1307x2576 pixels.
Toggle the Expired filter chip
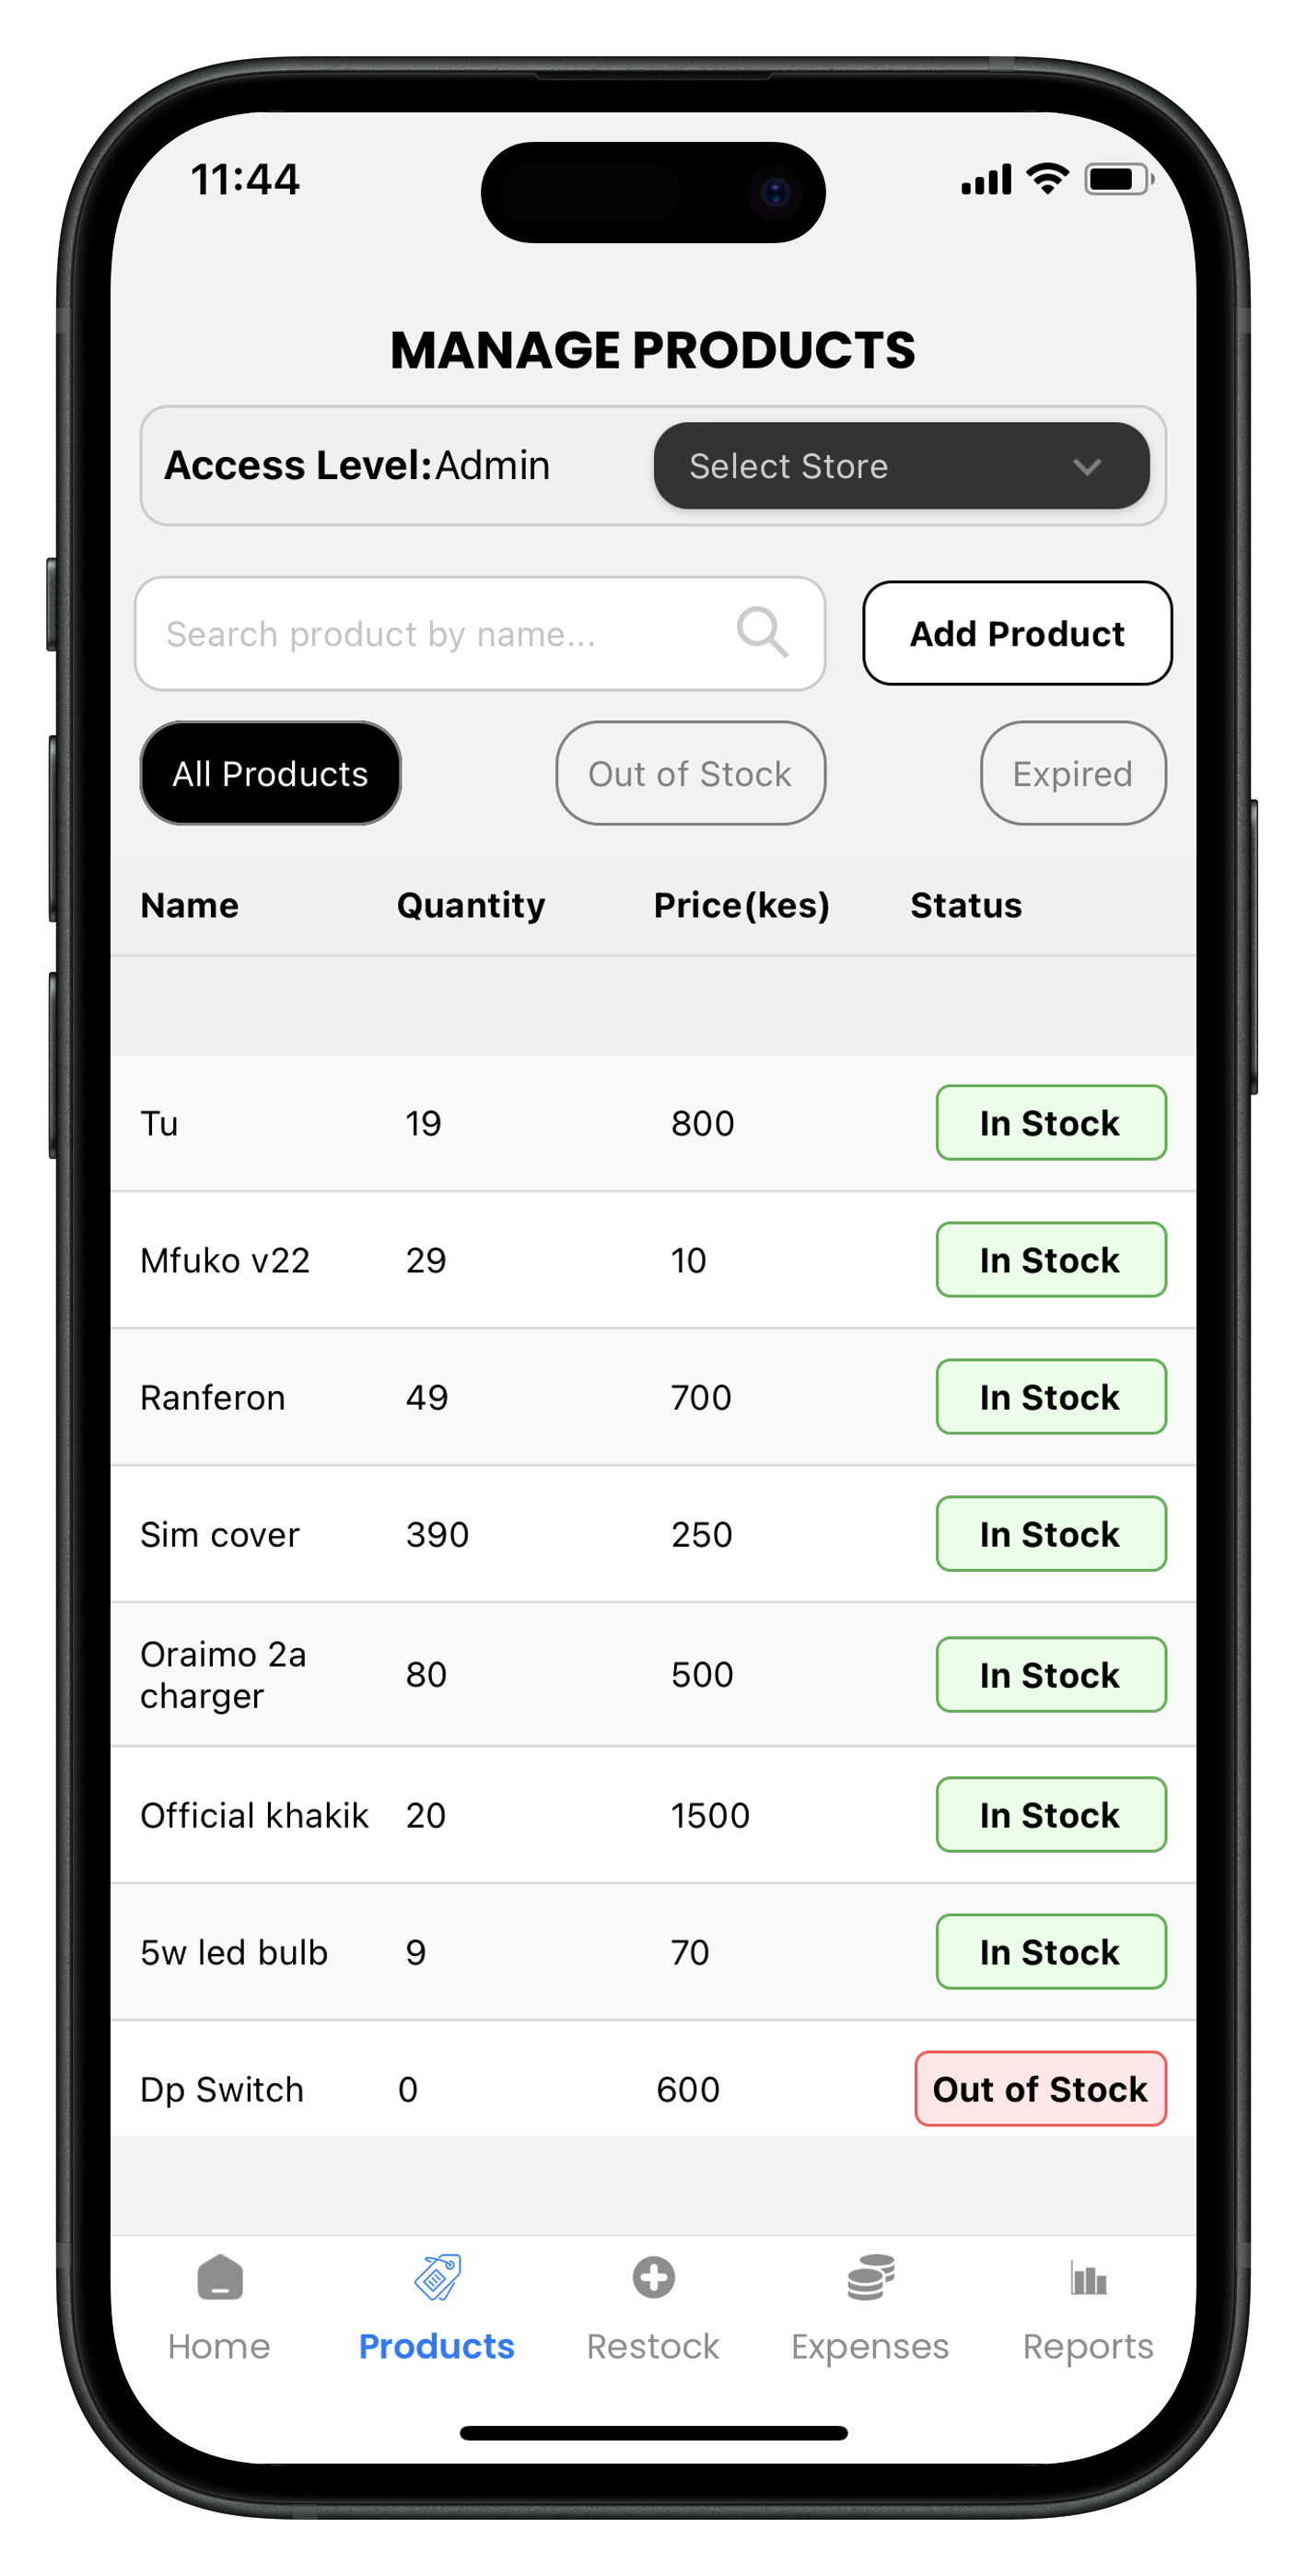pos(1073,773)
